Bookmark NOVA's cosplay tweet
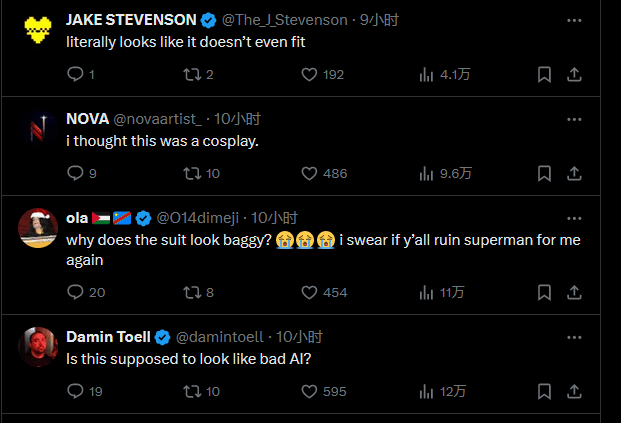Image resolution: width=621 pixels, height=423 pixels. [x=544, y=173]
